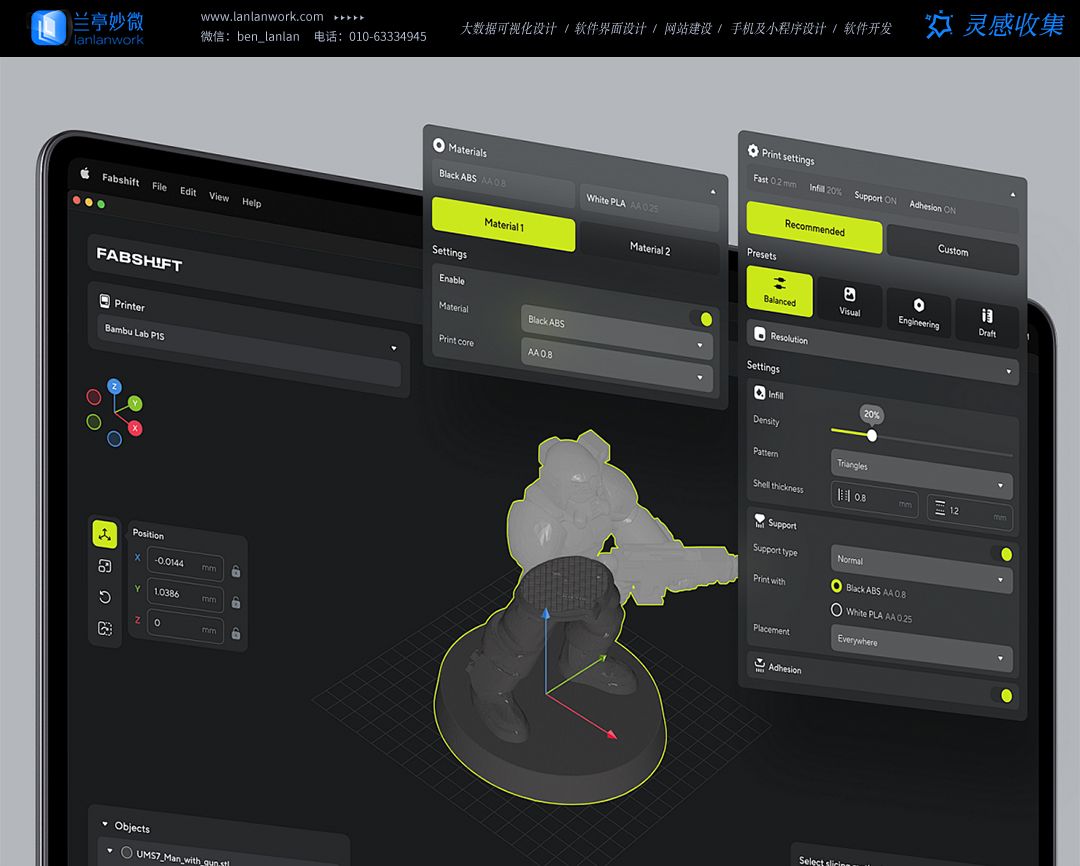This screenshot has width=1080, height=866.
Task: Switch to the Custom tab
Action: point(953,250)
